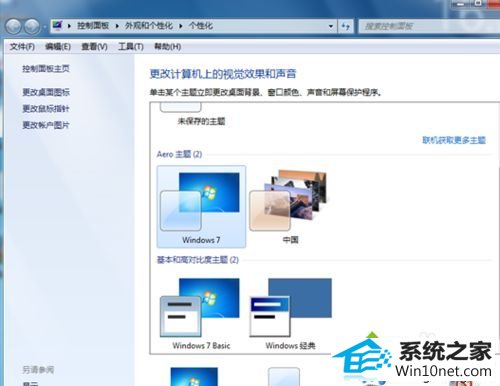Screen dimensions: 500x386
Task: Apply the Windows 7 Basic theme
Action: click(201, 313)
